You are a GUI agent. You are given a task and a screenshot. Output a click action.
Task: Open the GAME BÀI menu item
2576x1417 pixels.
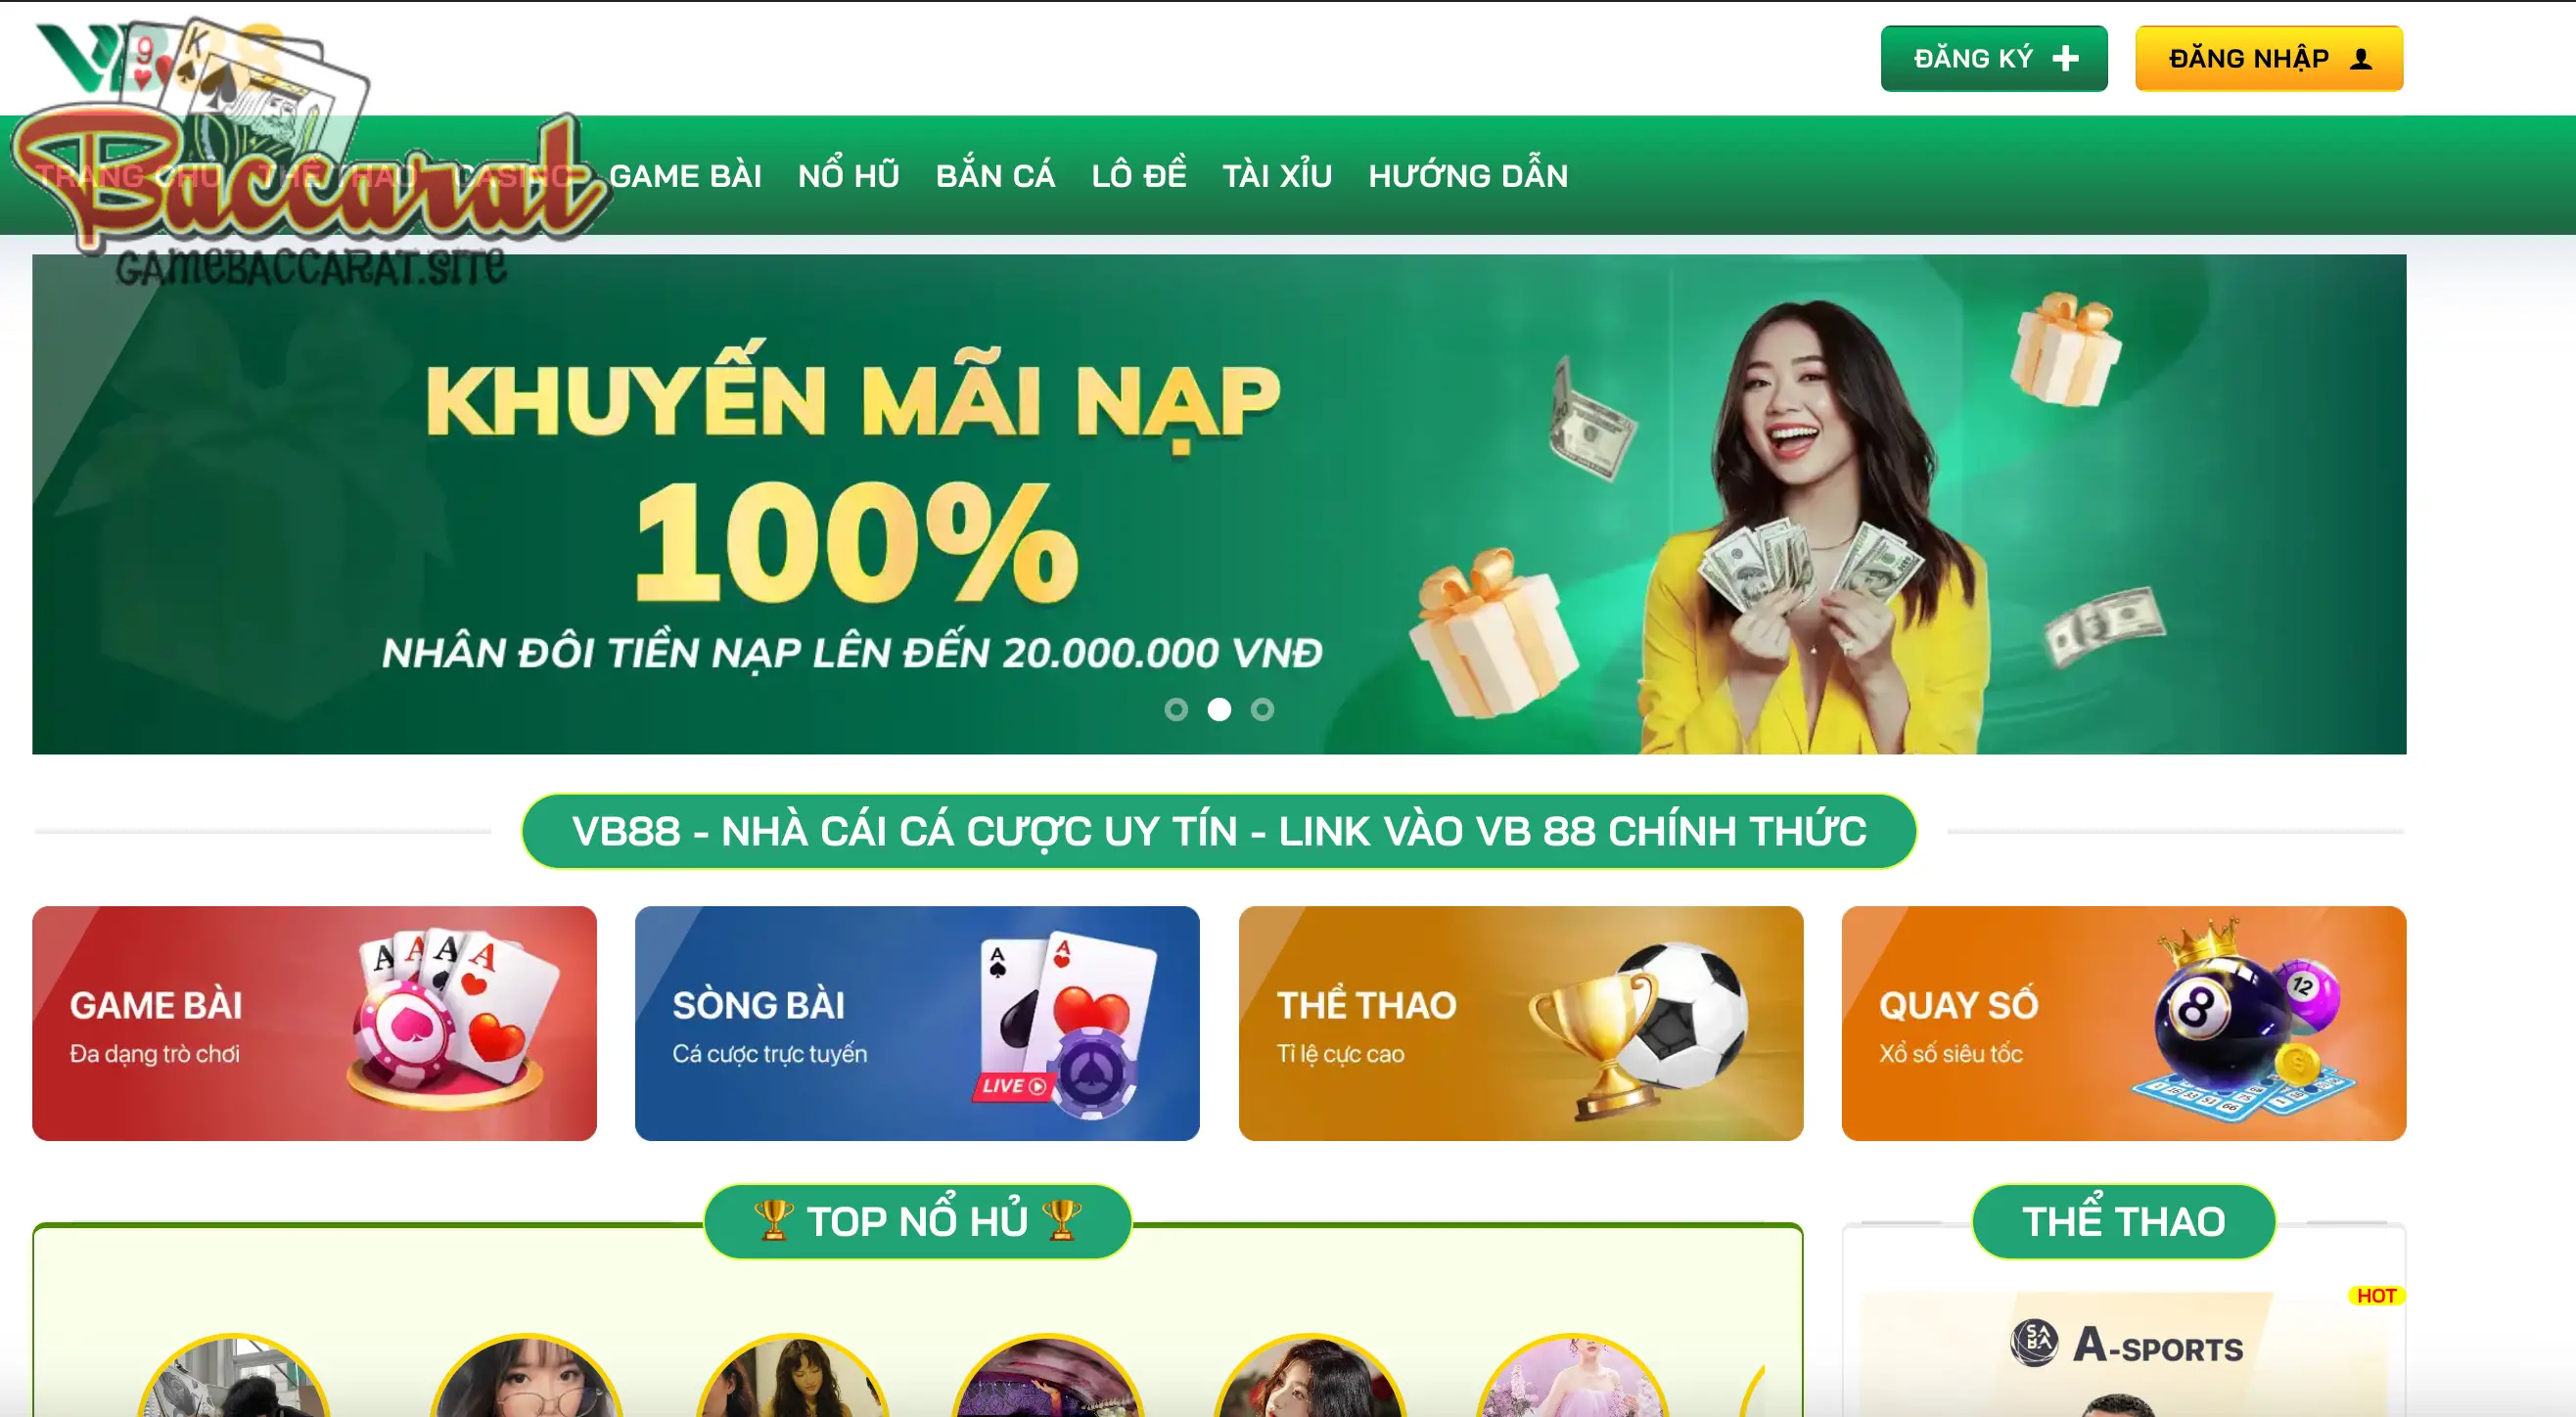tap(685, 176)
